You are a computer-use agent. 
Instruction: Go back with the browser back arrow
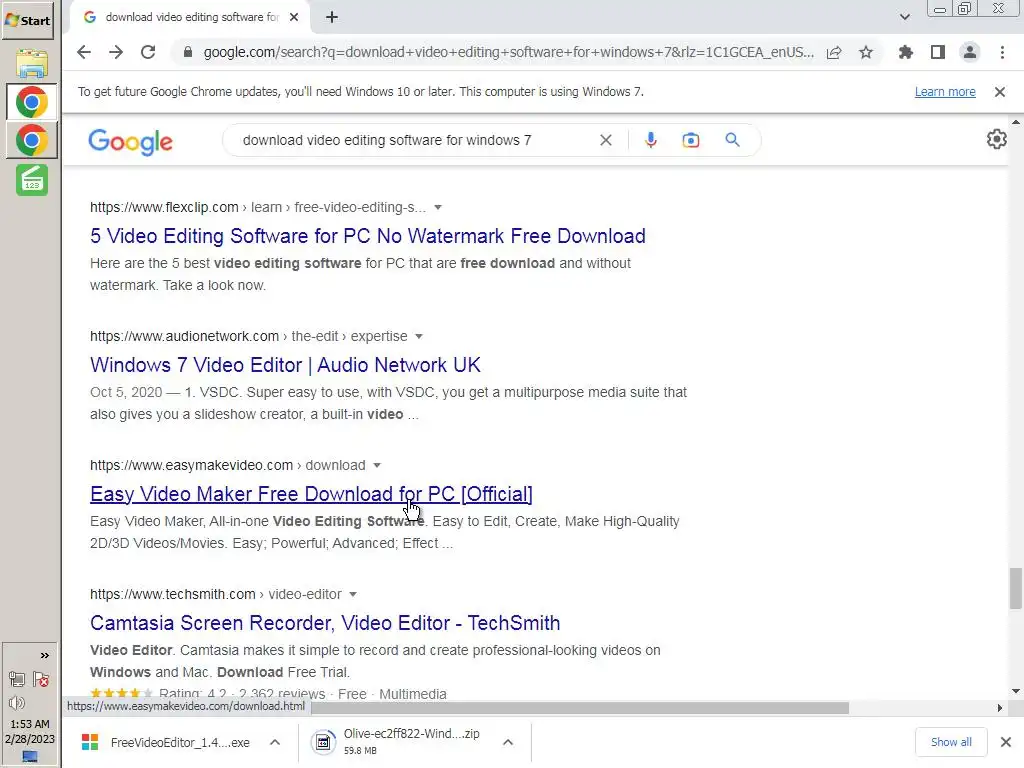pos(84,52)
